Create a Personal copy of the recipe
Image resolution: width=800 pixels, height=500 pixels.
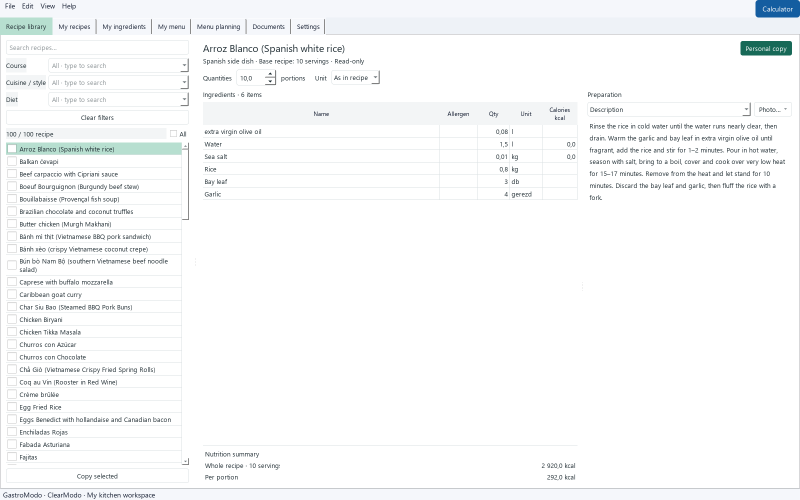pyautogui.click(x=766, y=48)
